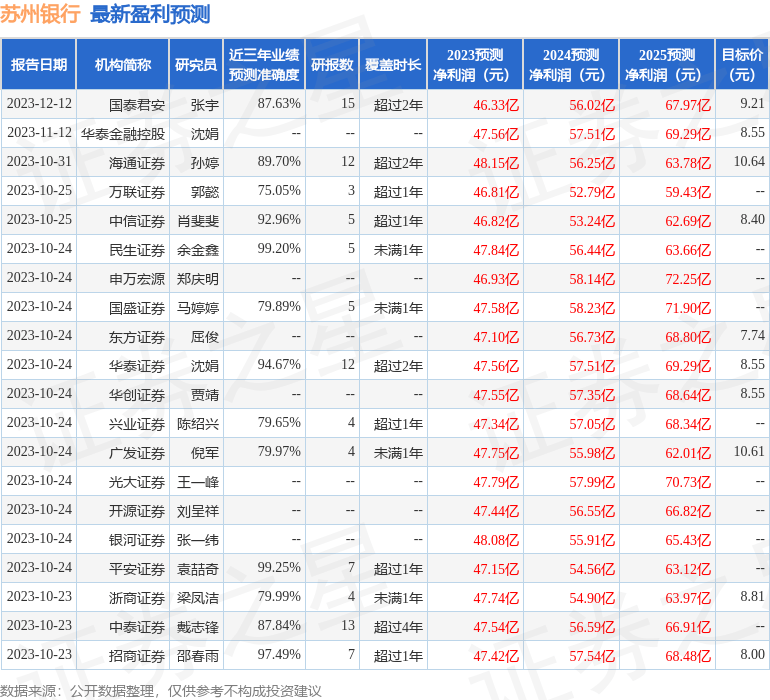Click researcher name 王一峰
The height and width of the screenshot is (700, 770).
pos(198,481)
